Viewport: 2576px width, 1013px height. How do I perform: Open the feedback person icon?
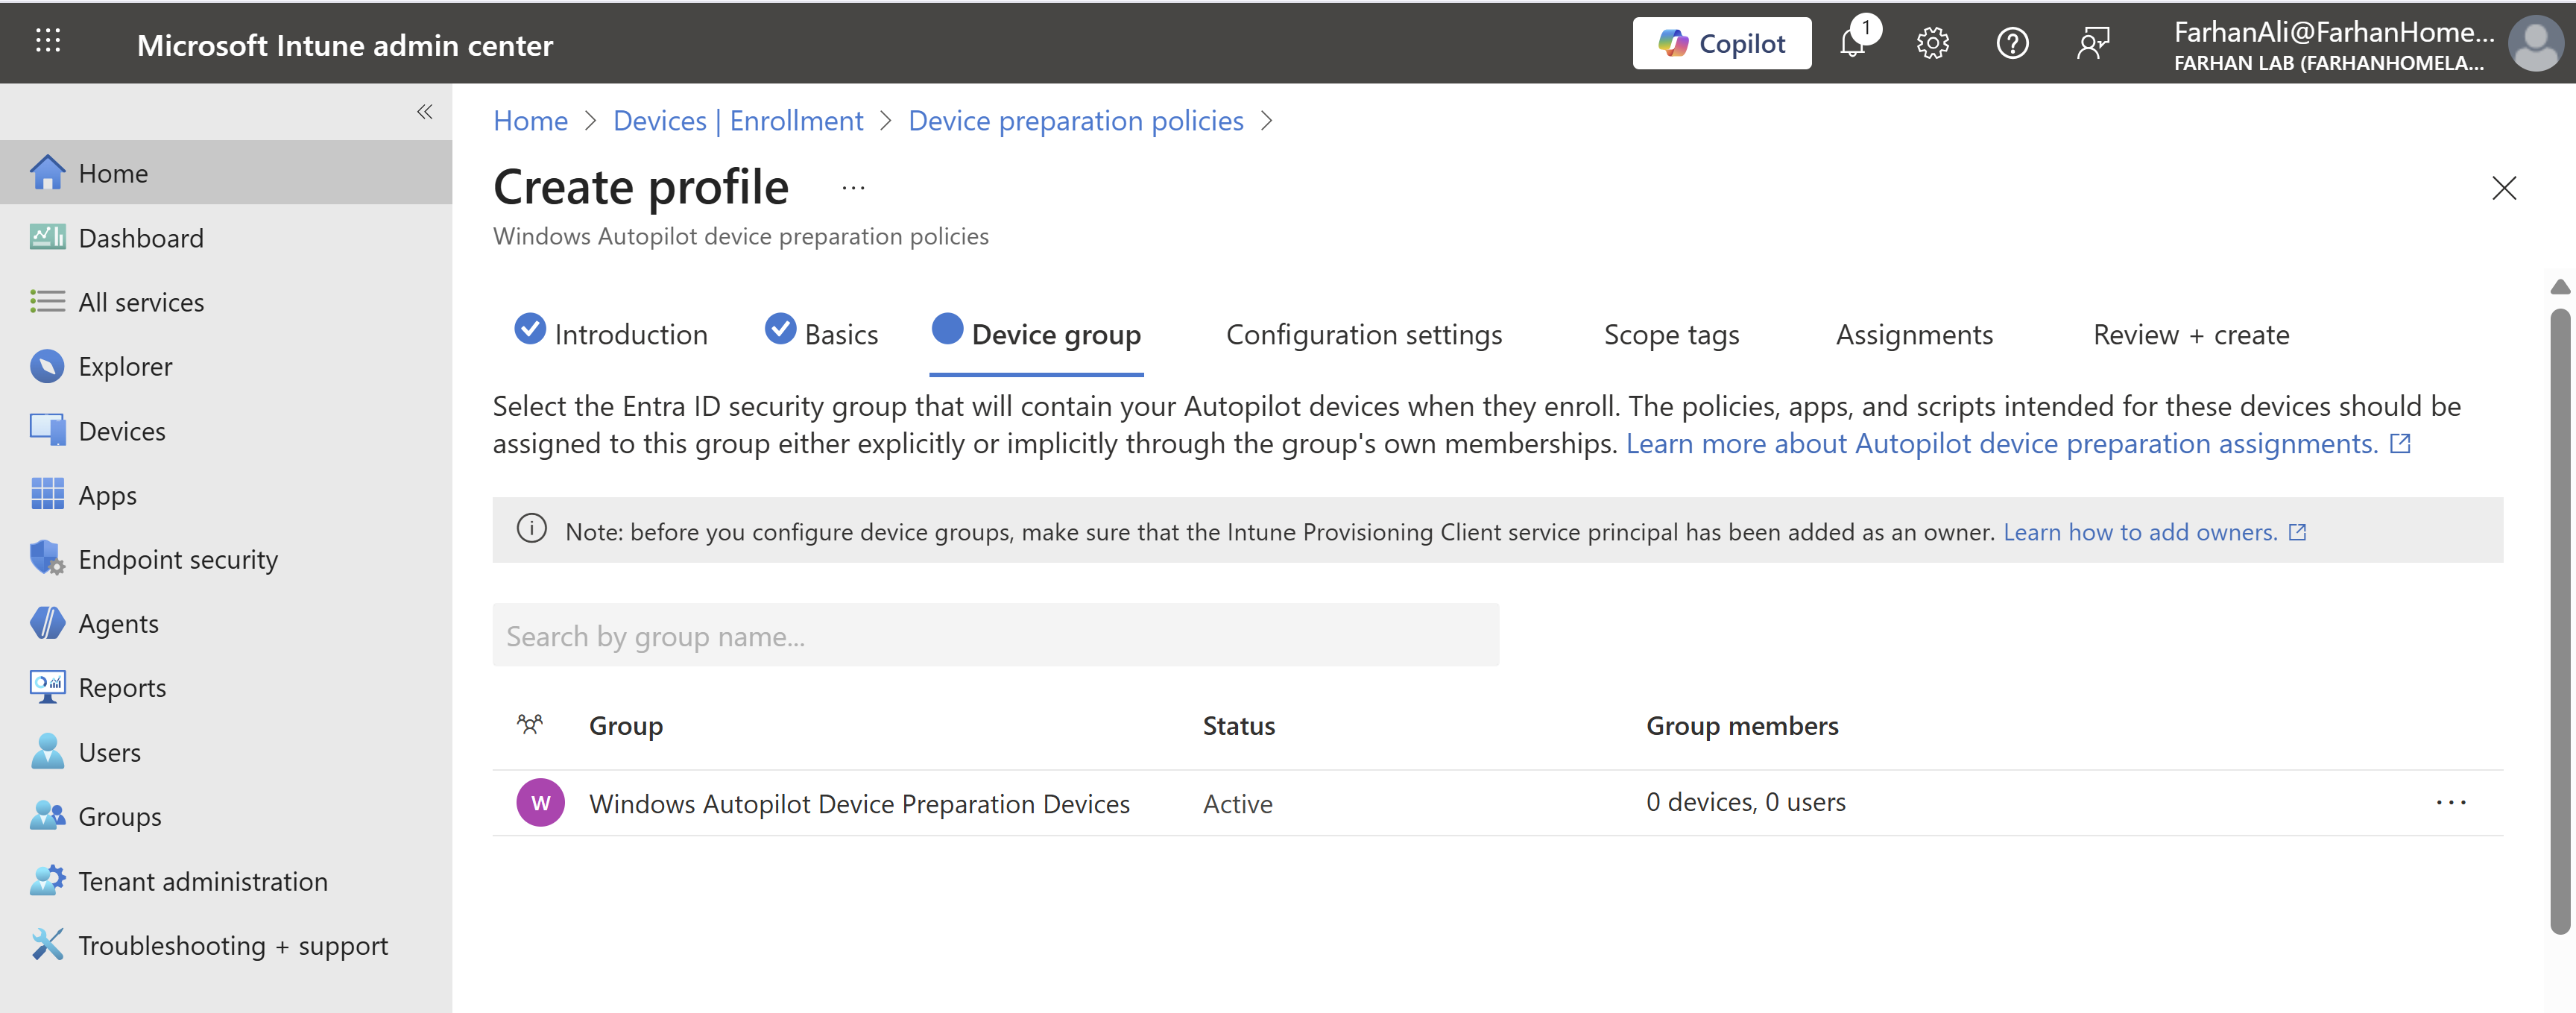coord(2092,43)
